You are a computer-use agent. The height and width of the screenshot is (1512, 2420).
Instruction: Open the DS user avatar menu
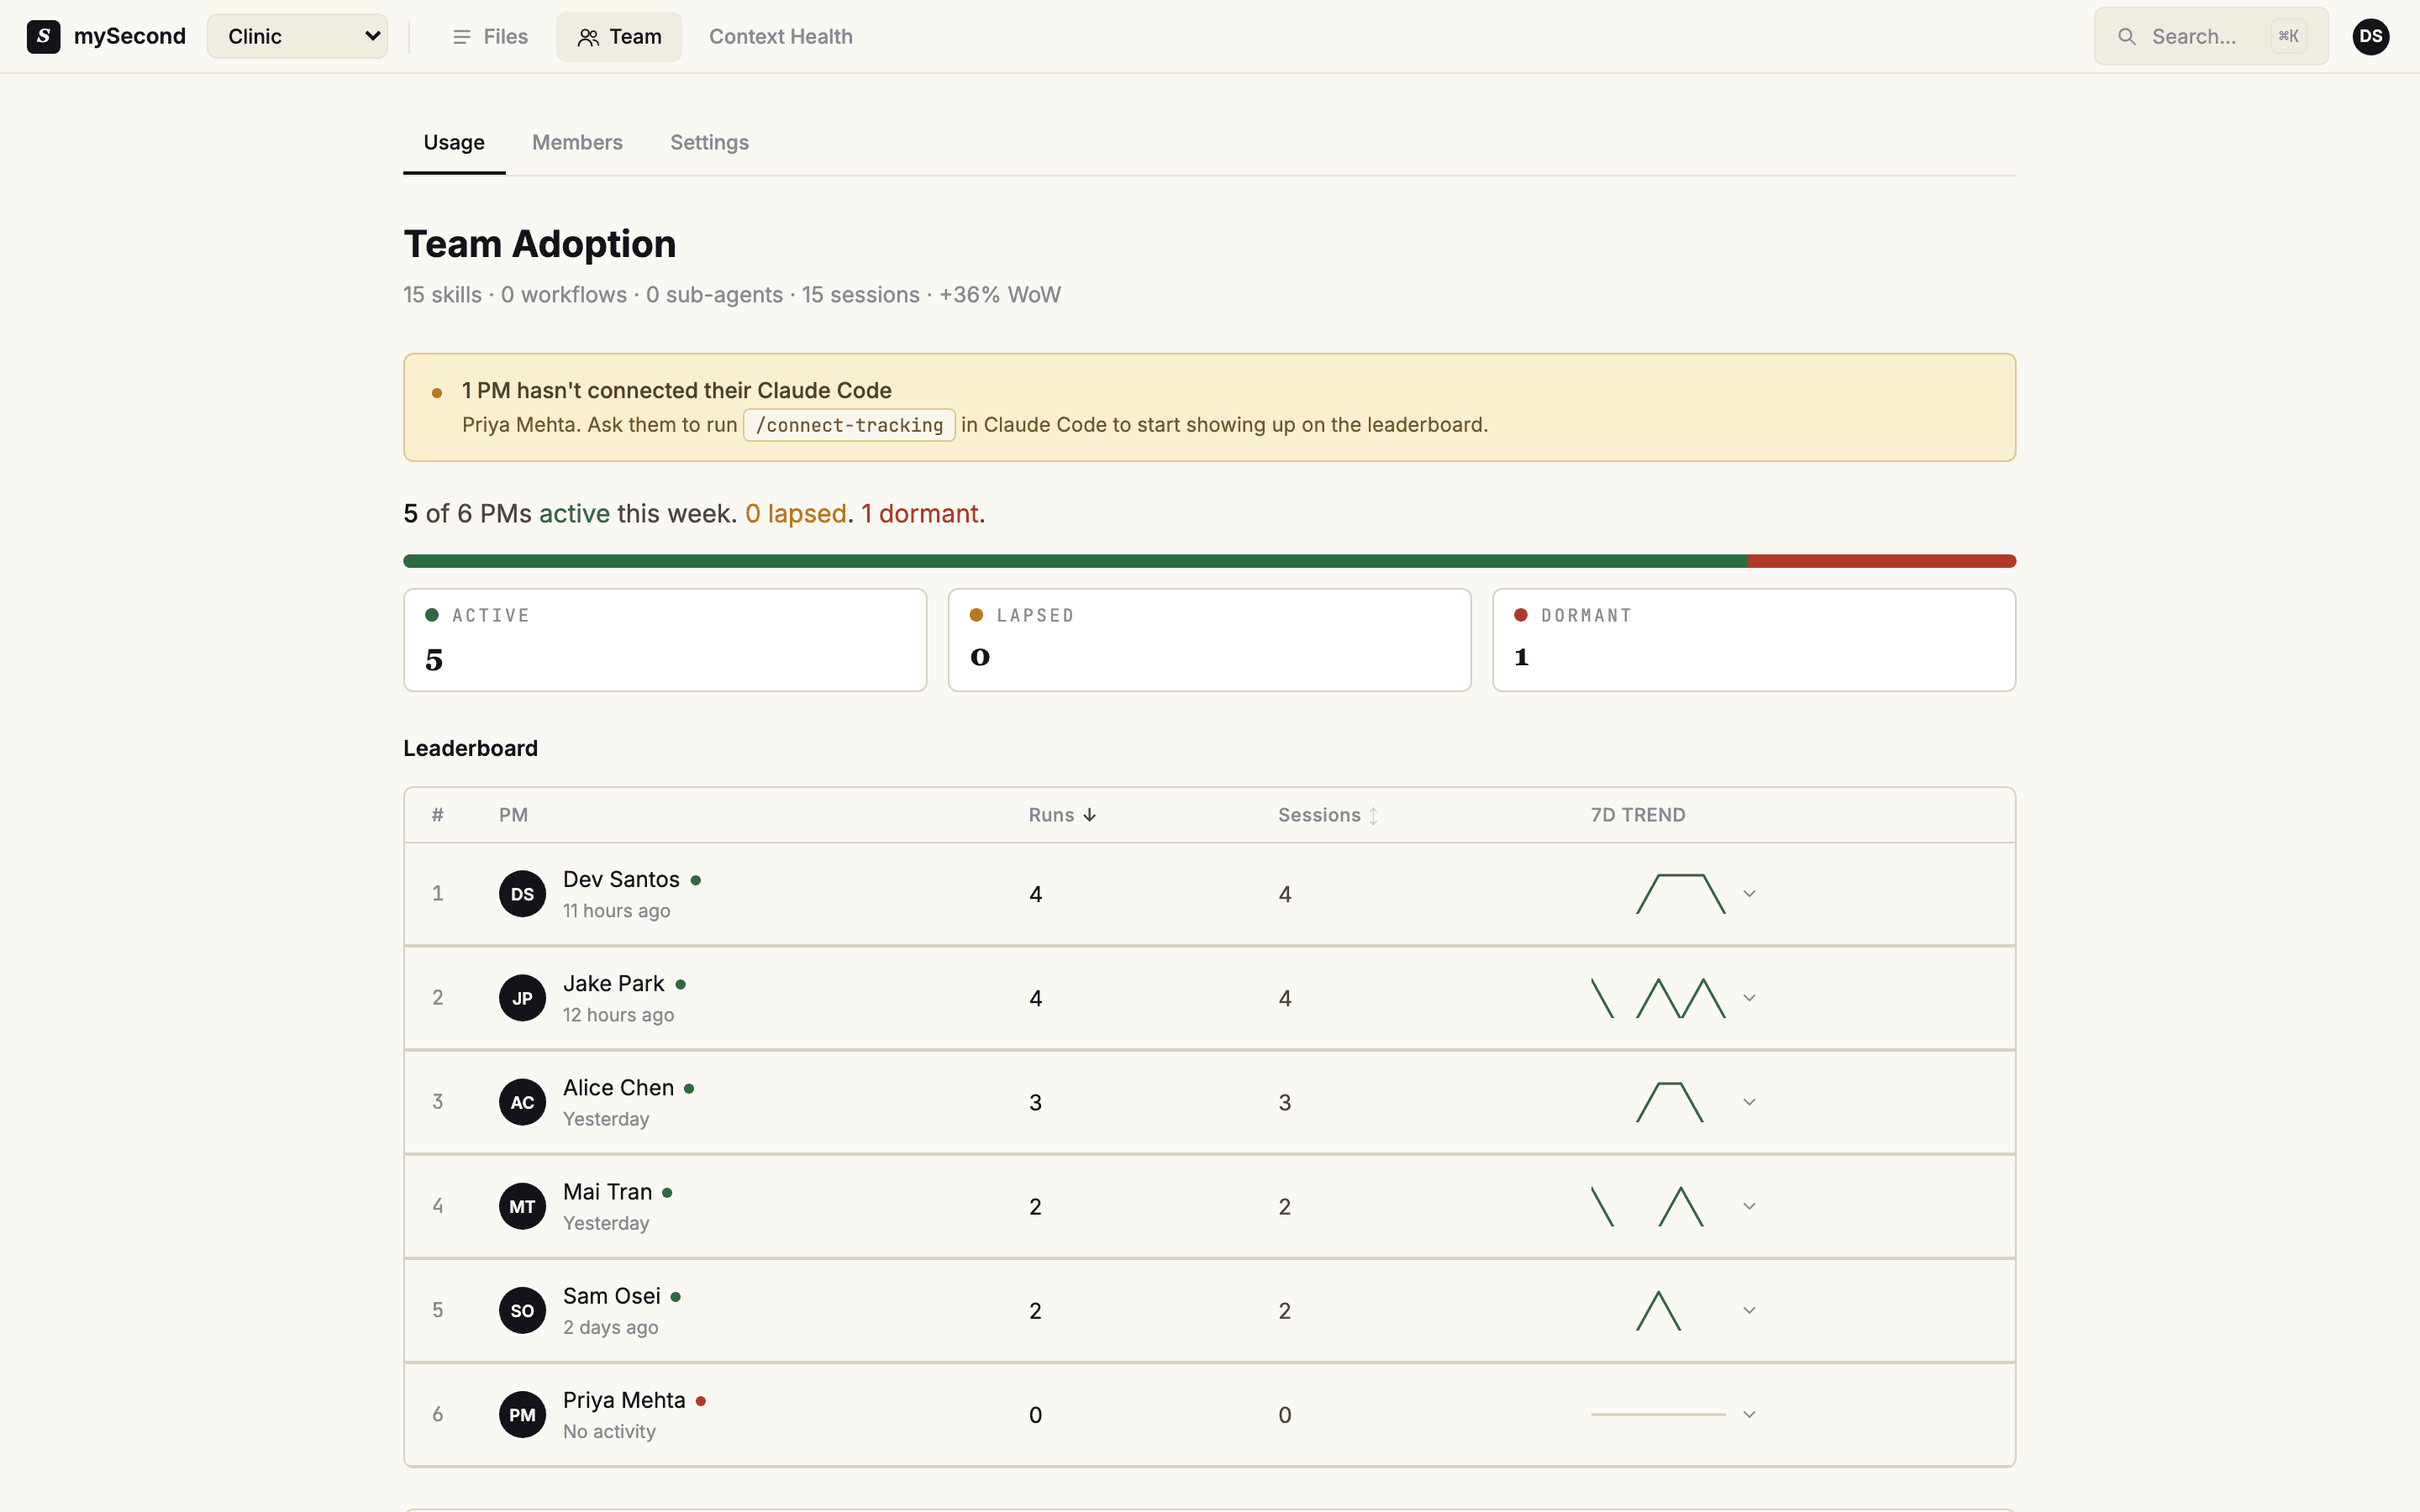pyautogui.click(x=2371, y=36)
